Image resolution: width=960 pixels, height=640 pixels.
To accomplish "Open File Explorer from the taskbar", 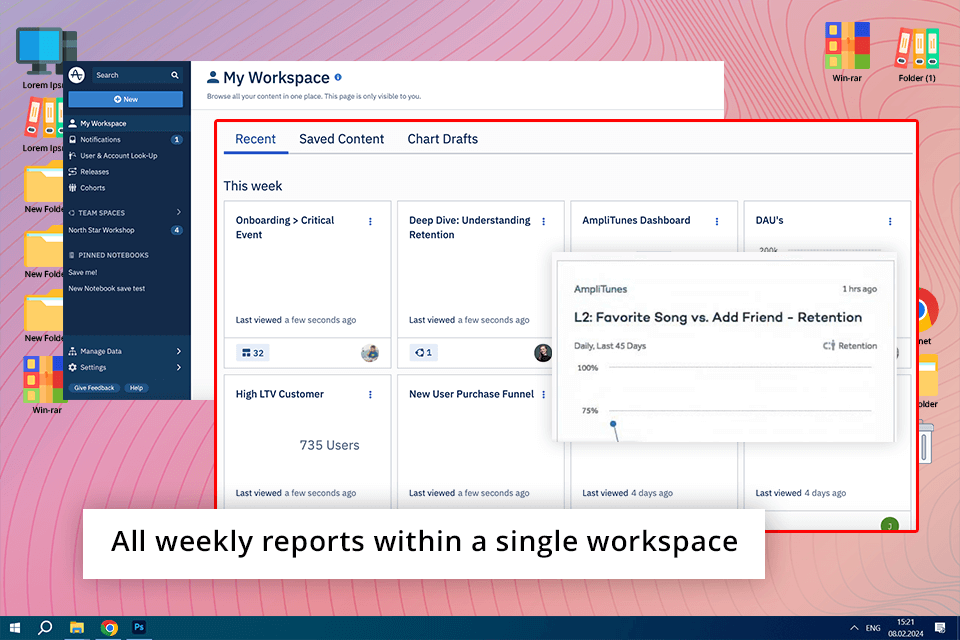I will (77, 628).
